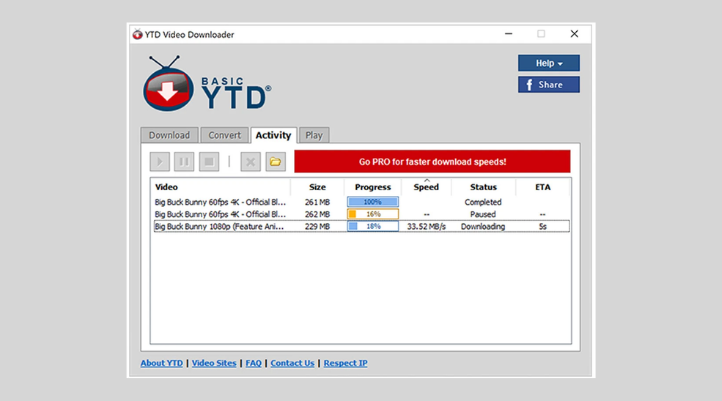This screenshot has height=401, width=722.
Task: Click the 262 MB size cell
Action: [317, 214]
